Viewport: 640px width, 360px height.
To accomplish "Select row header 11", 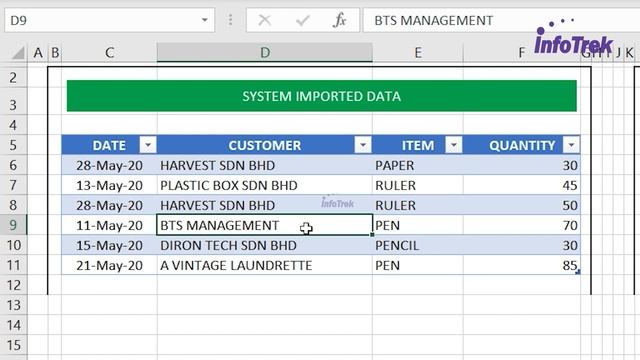I will pos(13,265).
